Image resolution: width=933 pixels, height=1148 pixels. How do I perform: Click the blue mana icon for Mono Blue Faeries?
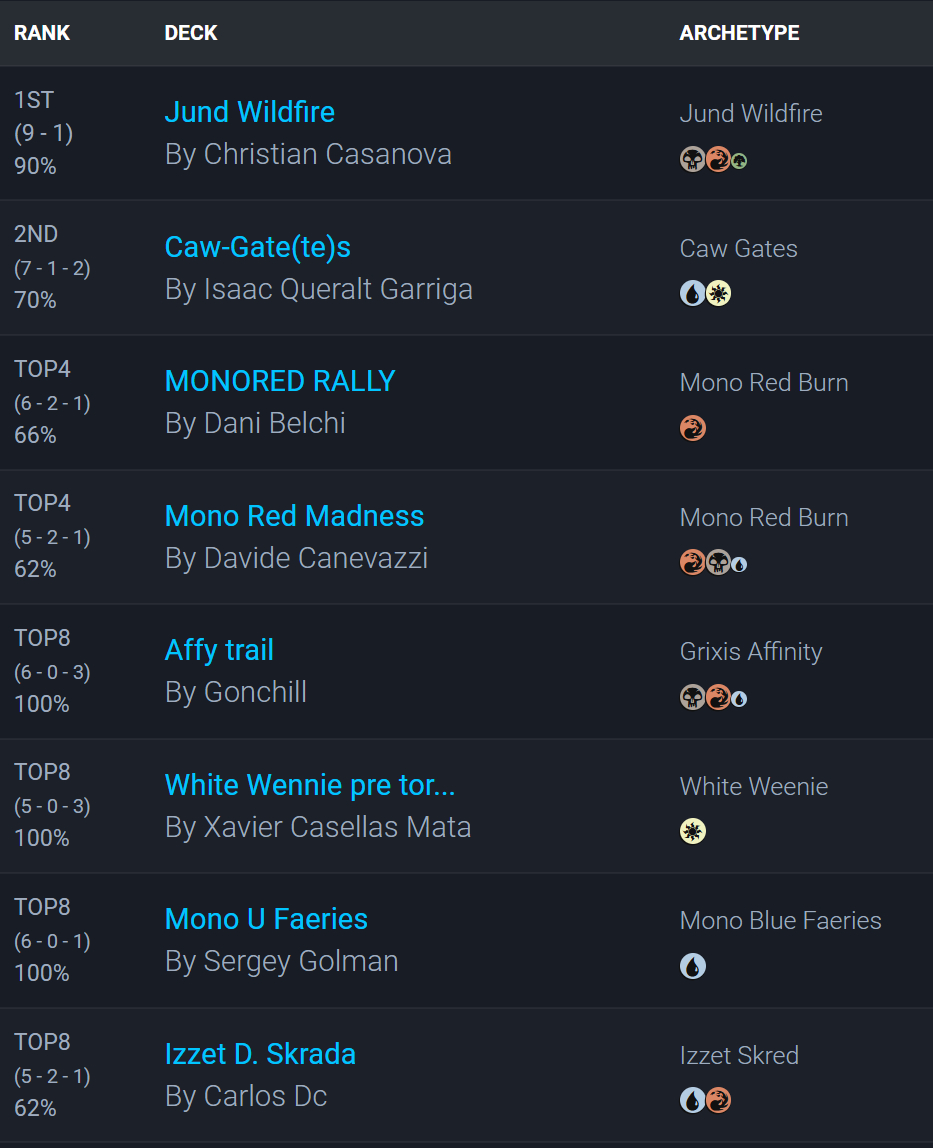click(x=692, y=966)
